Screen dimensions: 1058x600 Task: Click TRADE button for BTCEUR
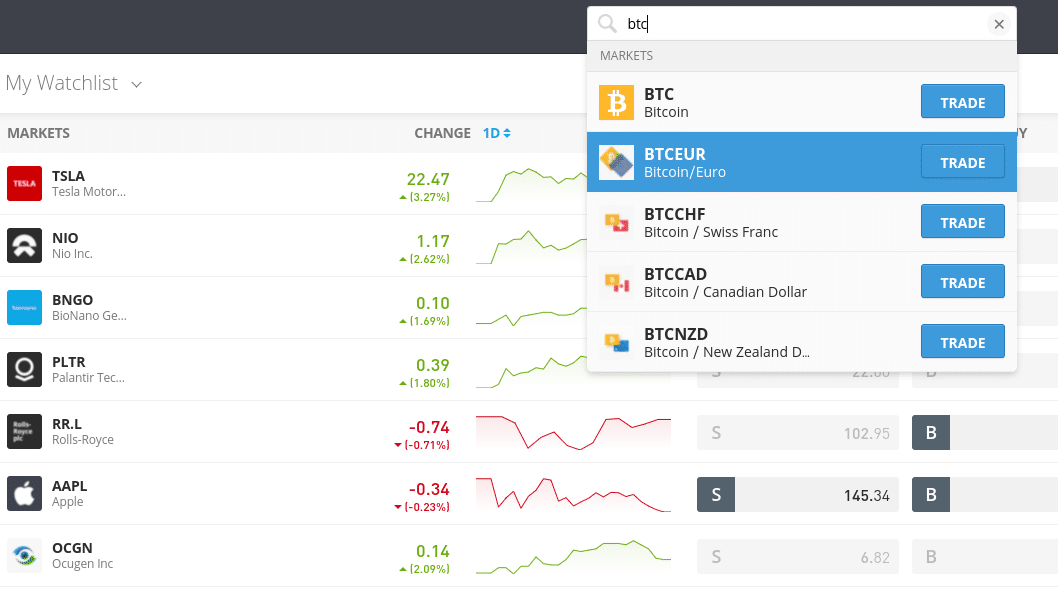point(963,163)
